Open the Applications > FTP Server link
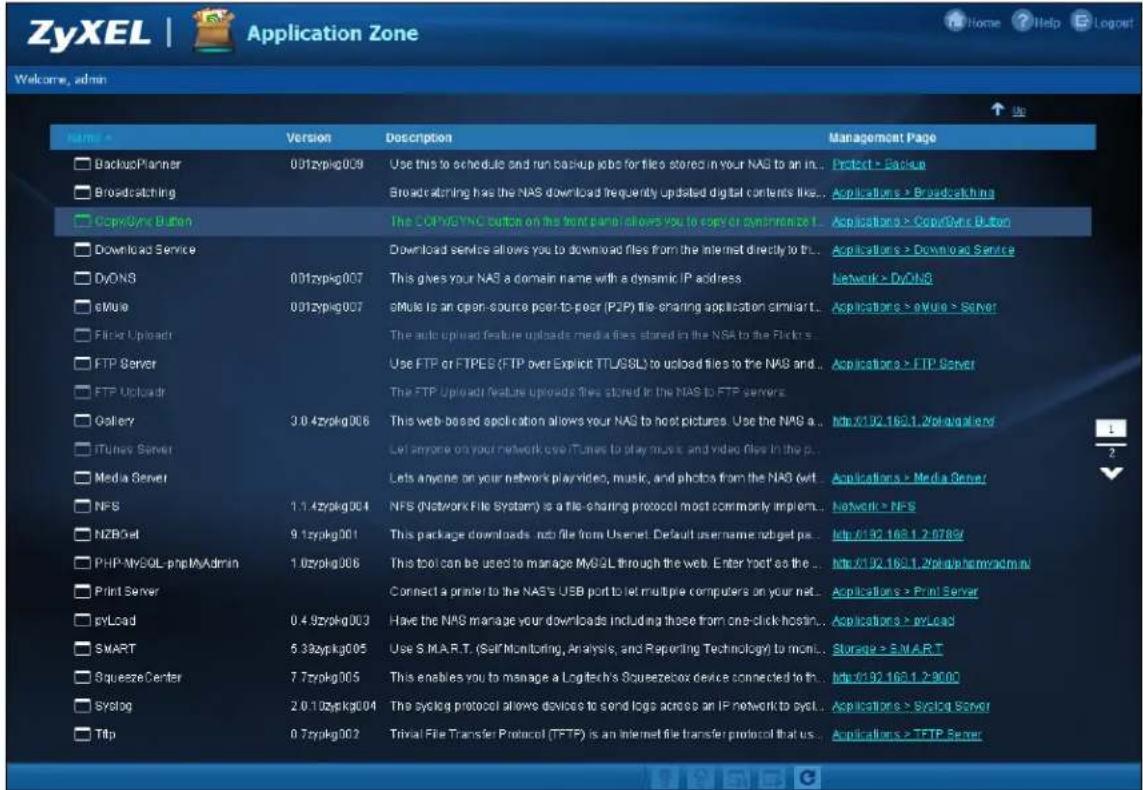The height and width of the screenshot is (790, 1143). point(903,363)
